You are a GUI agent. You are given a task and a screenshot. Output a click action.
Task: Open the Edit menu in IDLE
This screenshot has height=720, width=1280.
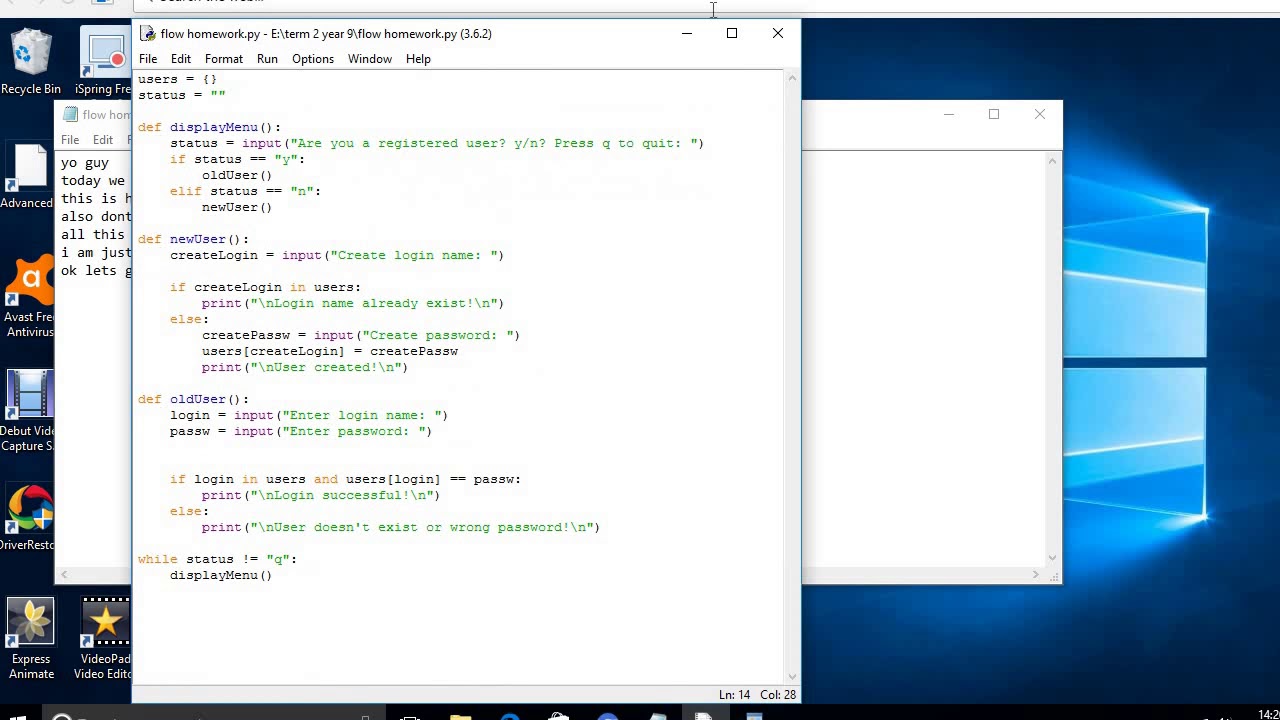click(181, 59)
